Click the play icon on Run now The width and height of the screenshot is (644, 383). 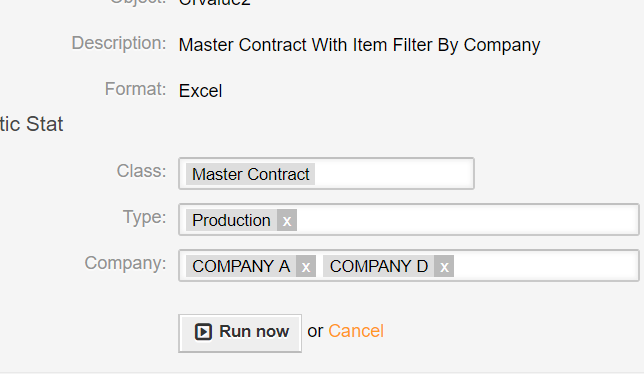[203, 332]
